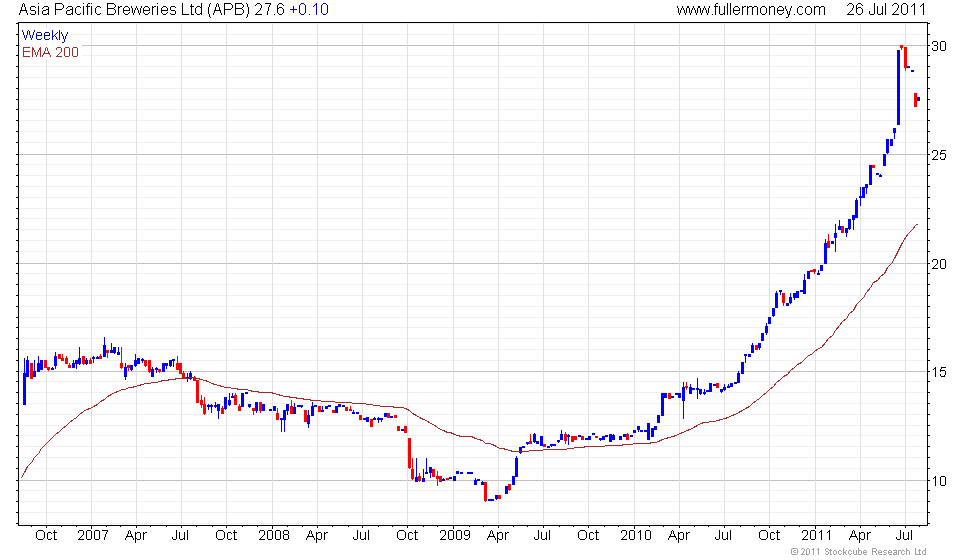
Task: Click the Asia Pacific Breweries Ltd title
Action: pos(134,9)
